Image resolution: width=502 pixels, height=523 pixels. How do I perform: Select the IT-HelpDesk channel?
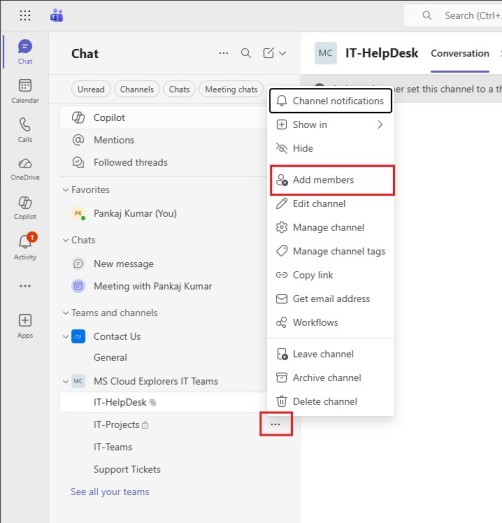pos(163,402)
